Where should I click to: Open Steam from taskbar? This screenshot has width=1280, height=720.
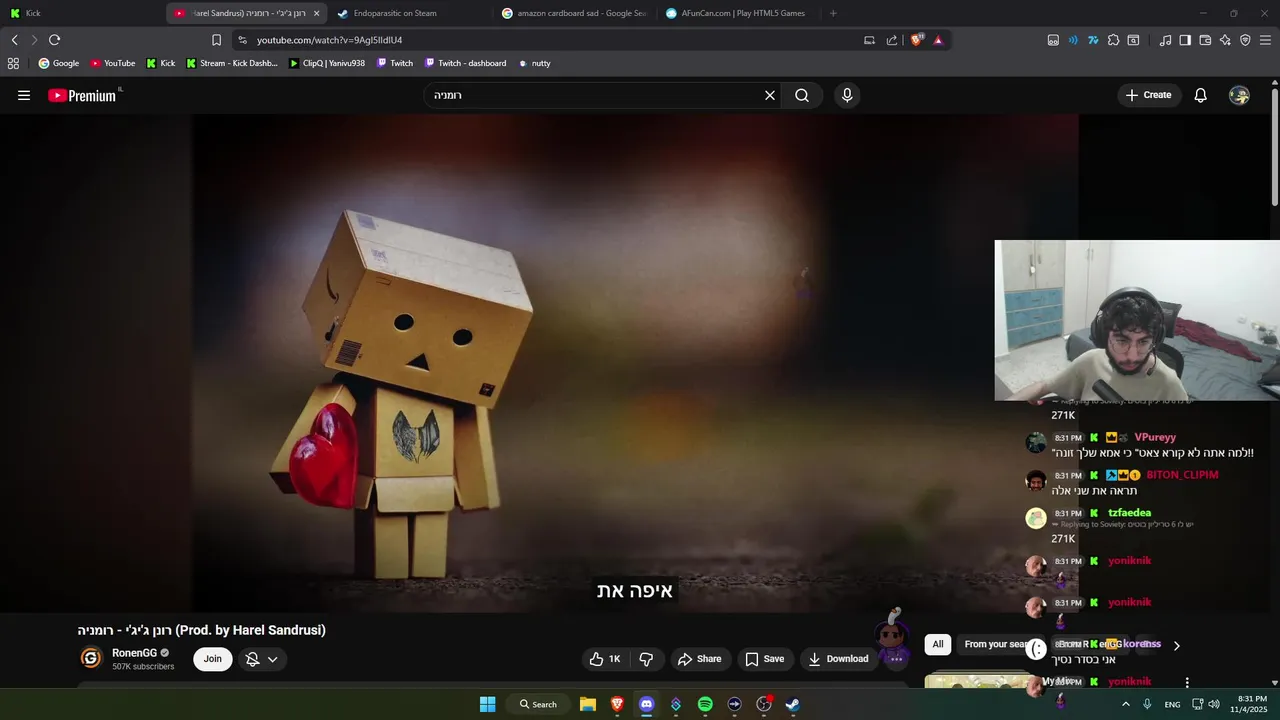[x=792, y=704]
